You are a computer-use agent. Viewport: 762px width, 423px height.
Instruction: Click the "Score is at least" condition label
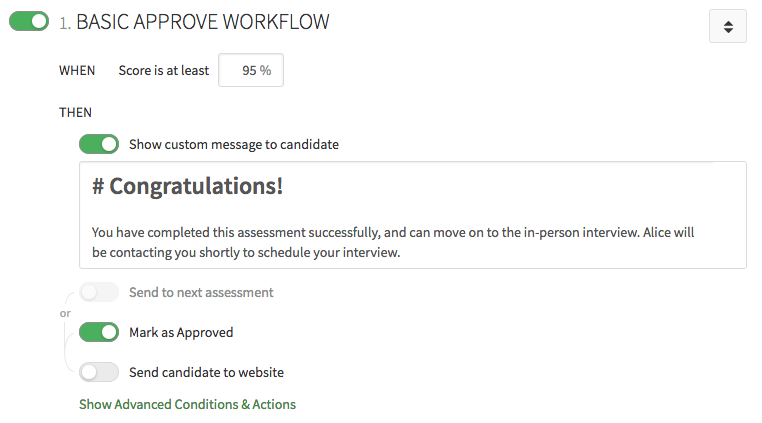click(x=163, y=70)
